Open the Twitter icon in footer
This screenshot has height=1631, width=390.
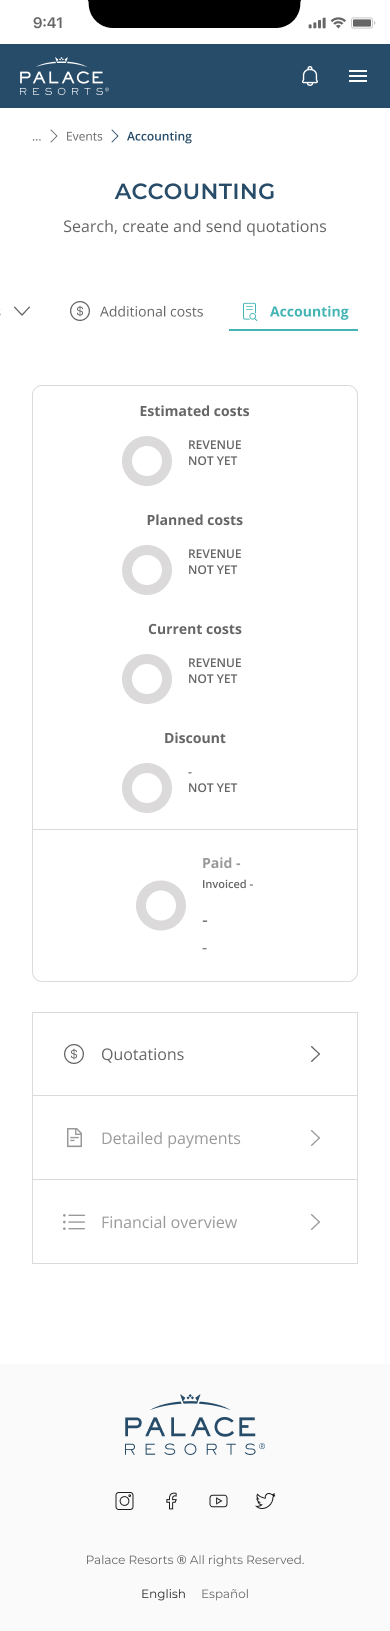[x=265, y=1500]
